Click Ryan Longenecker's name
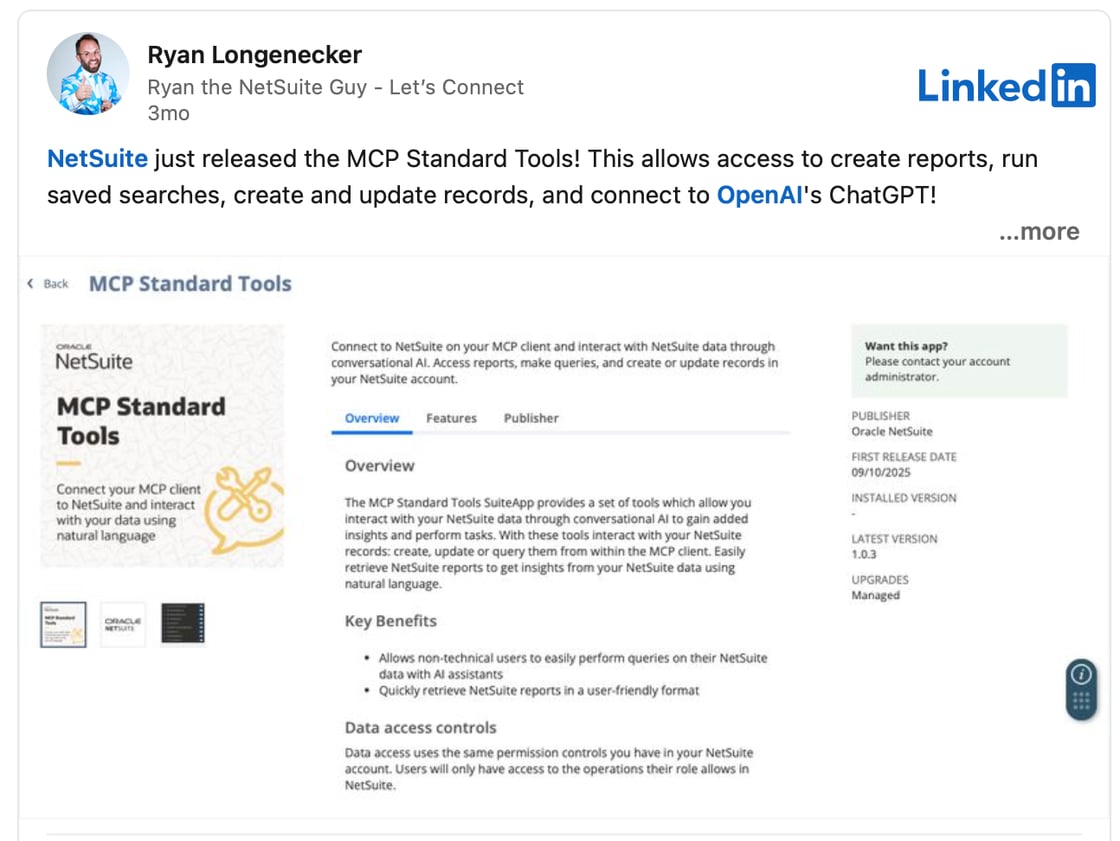Screen dimensions: 1120x841 coord(254,54)
